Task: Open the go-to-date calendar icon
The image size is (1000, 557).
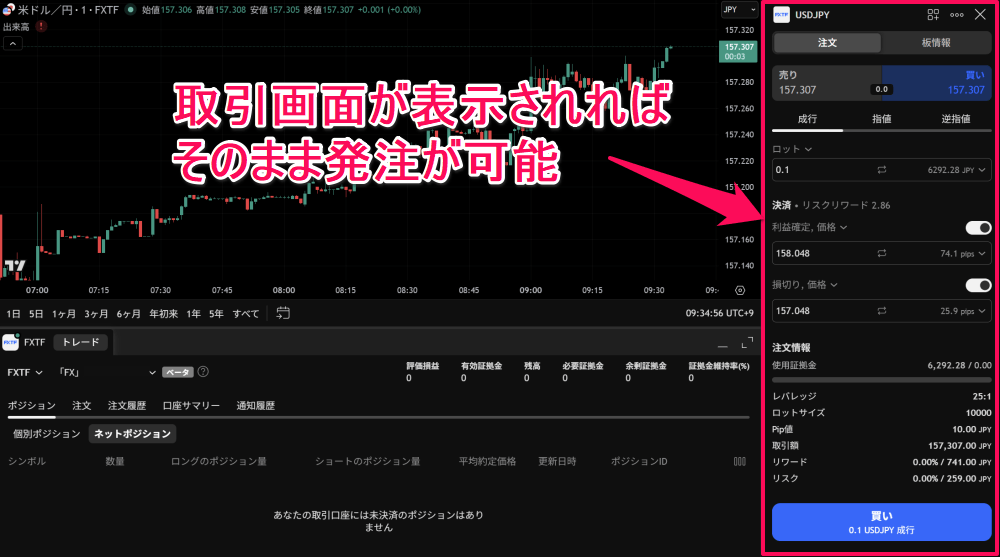Action: tap(283, 313)
